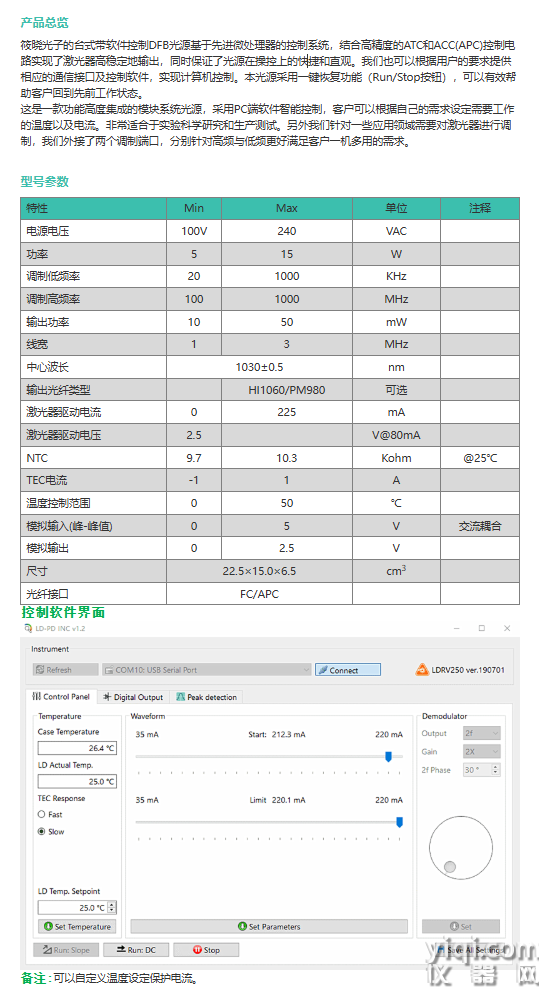Screen dimensions: 539x987
Task: Click the Connect button plug icon
Action: click(322, 670)
